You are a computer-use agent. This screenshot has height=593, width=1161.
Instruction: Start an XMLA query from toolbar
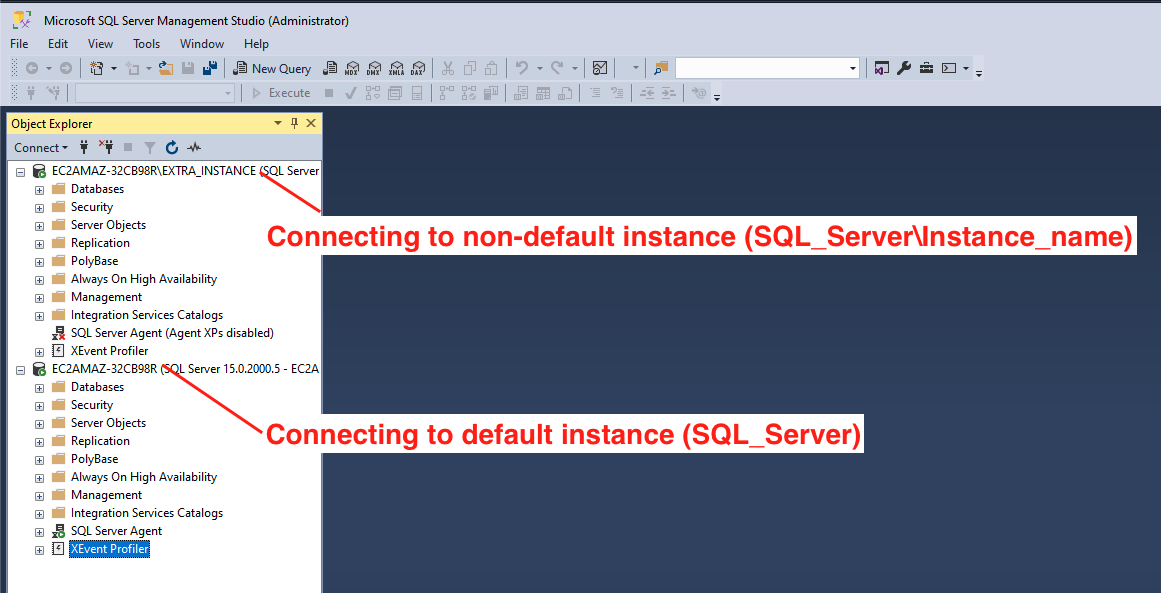click(x=396, y=68)
